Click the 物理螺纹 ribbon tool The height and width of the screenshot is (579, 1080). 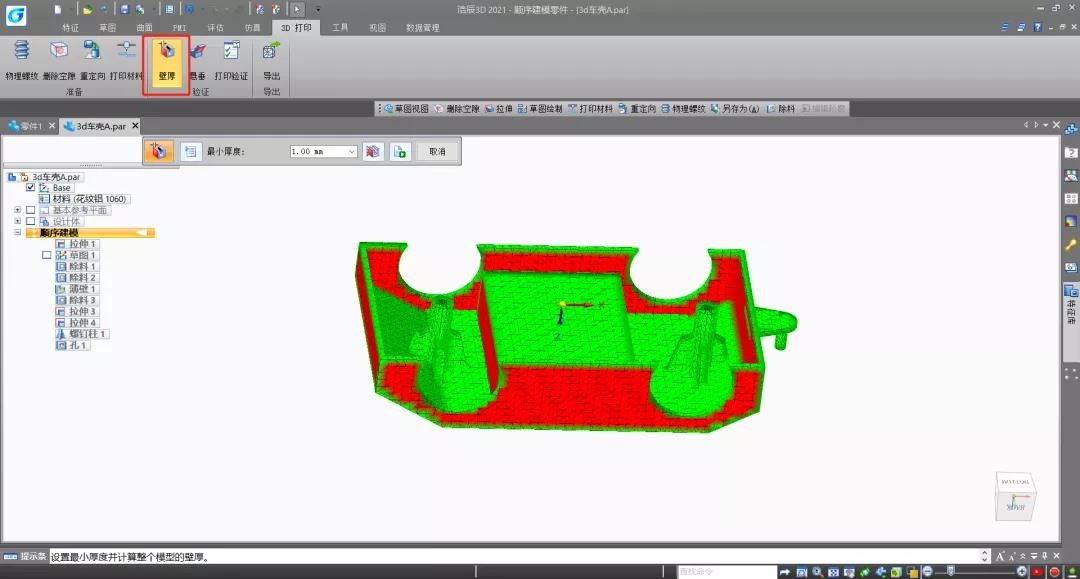click(x=21, y=61)
